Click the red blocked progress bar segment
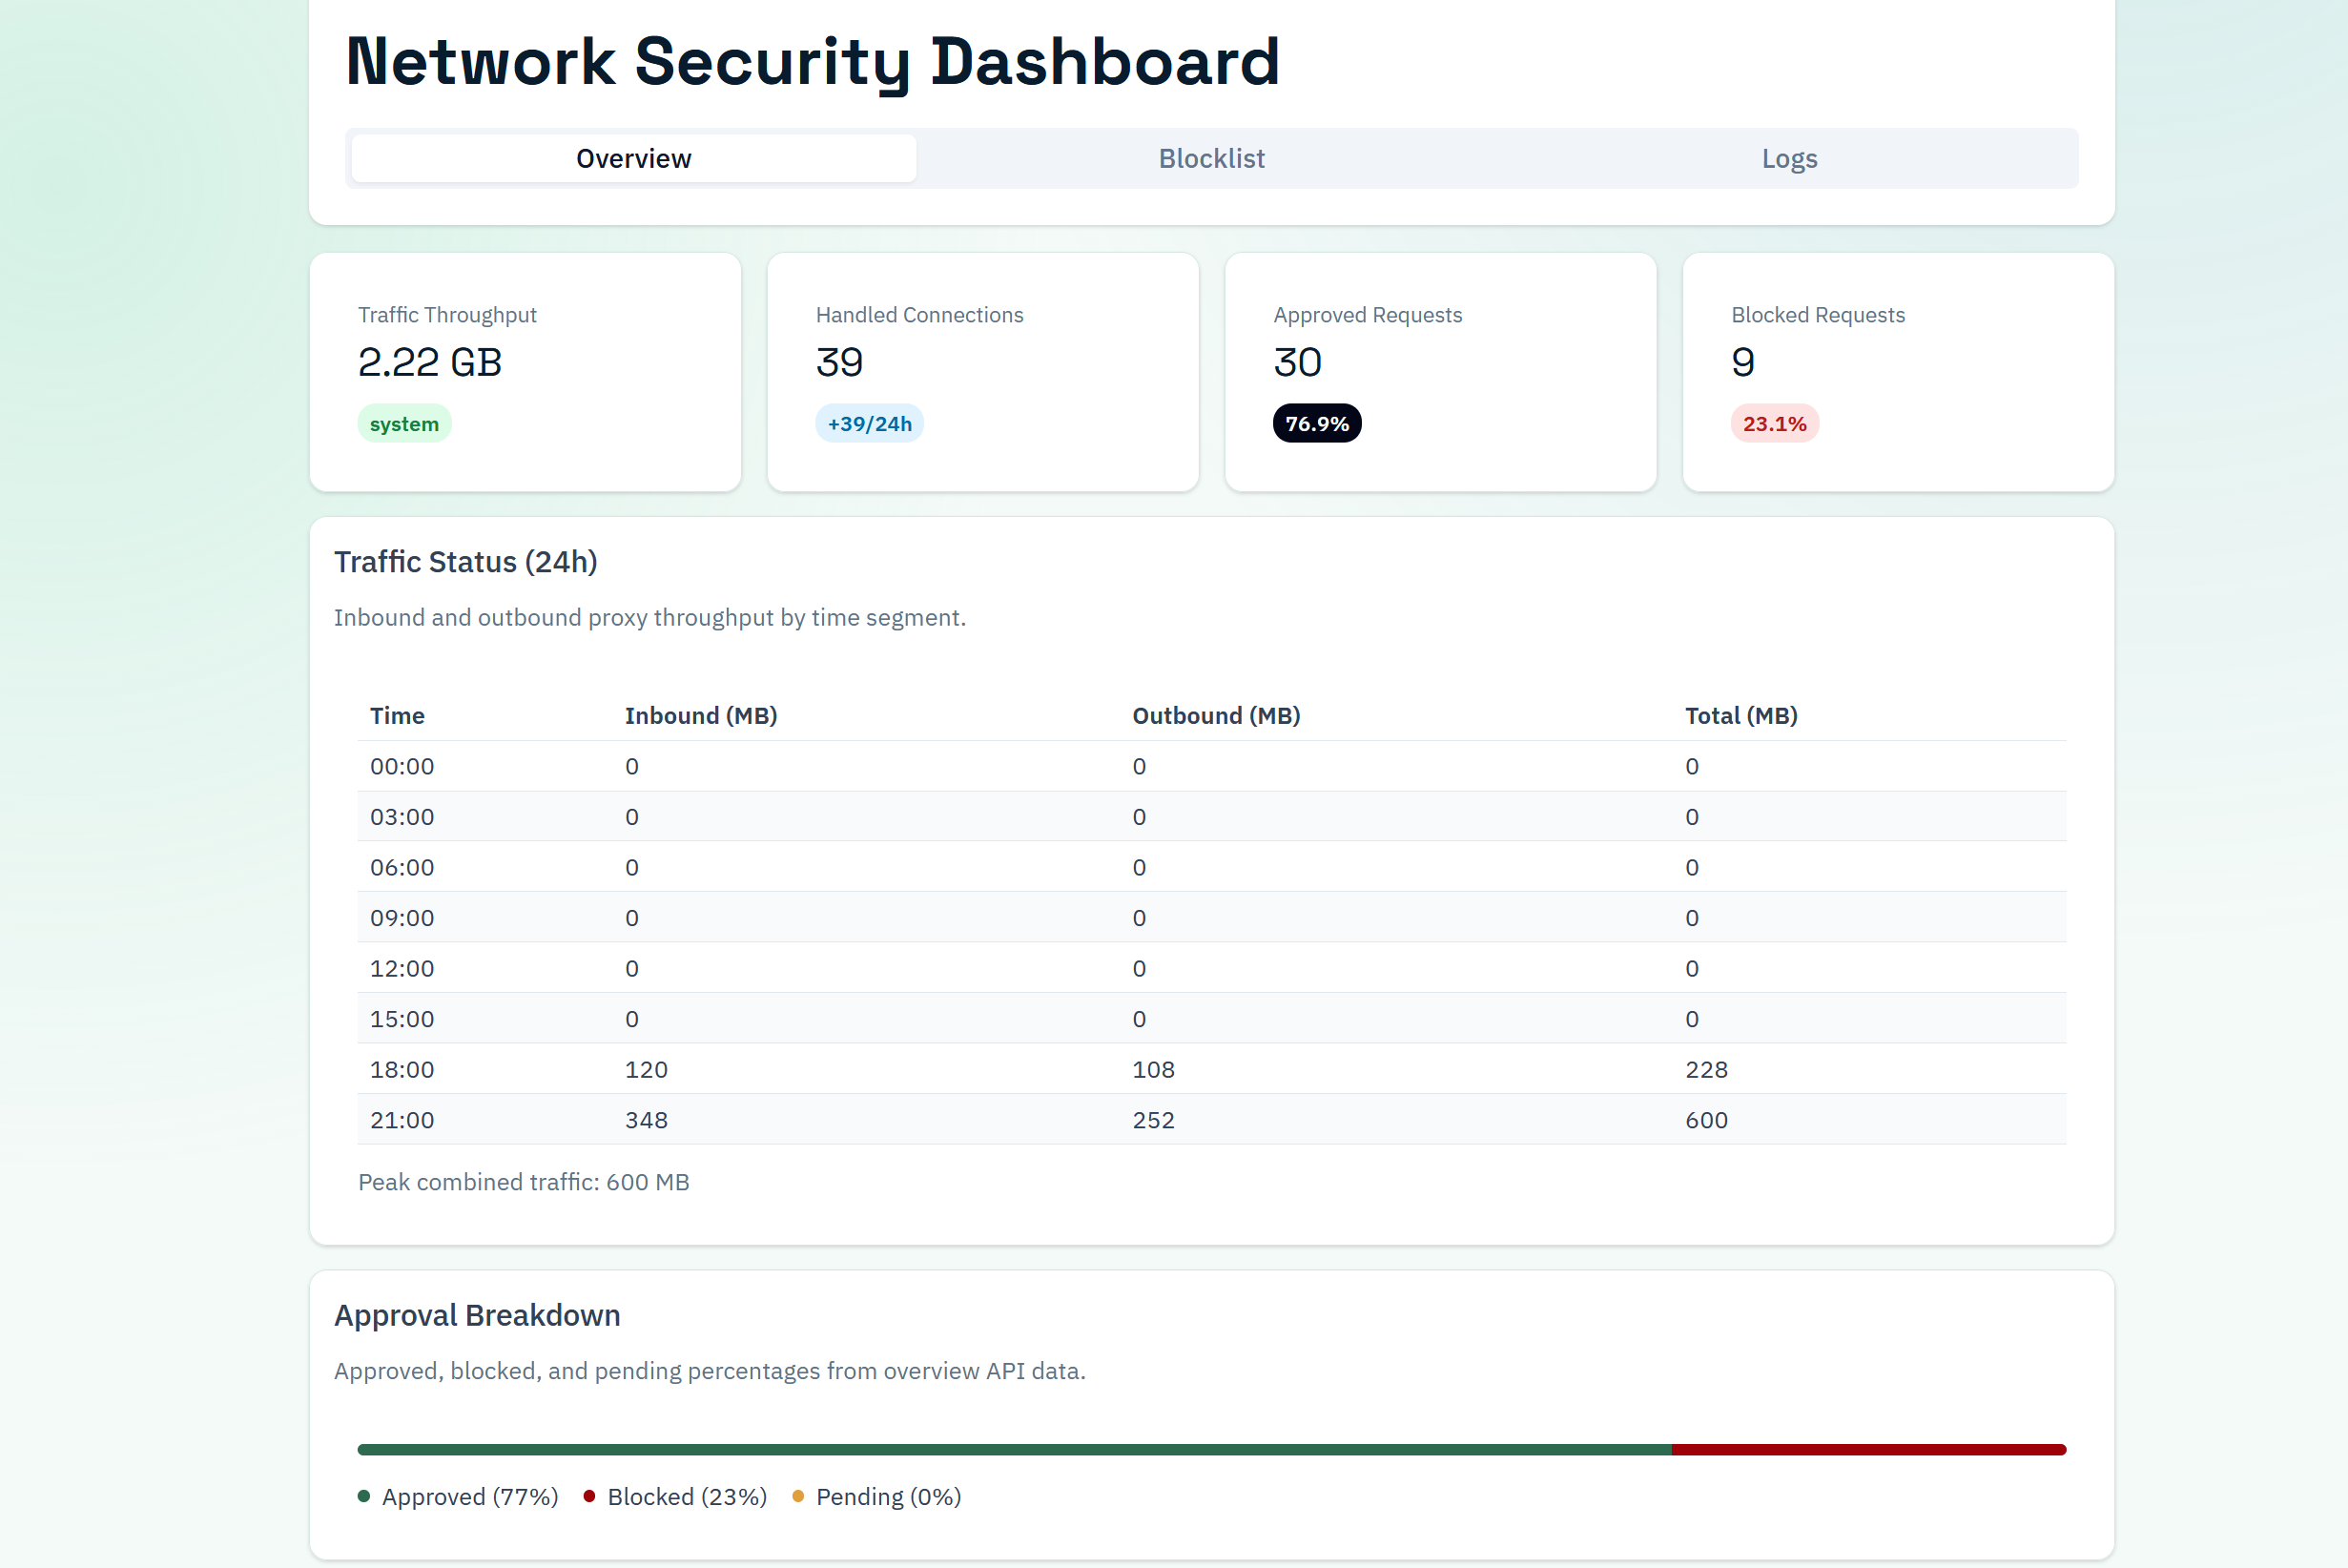 click(1868, 1449)
